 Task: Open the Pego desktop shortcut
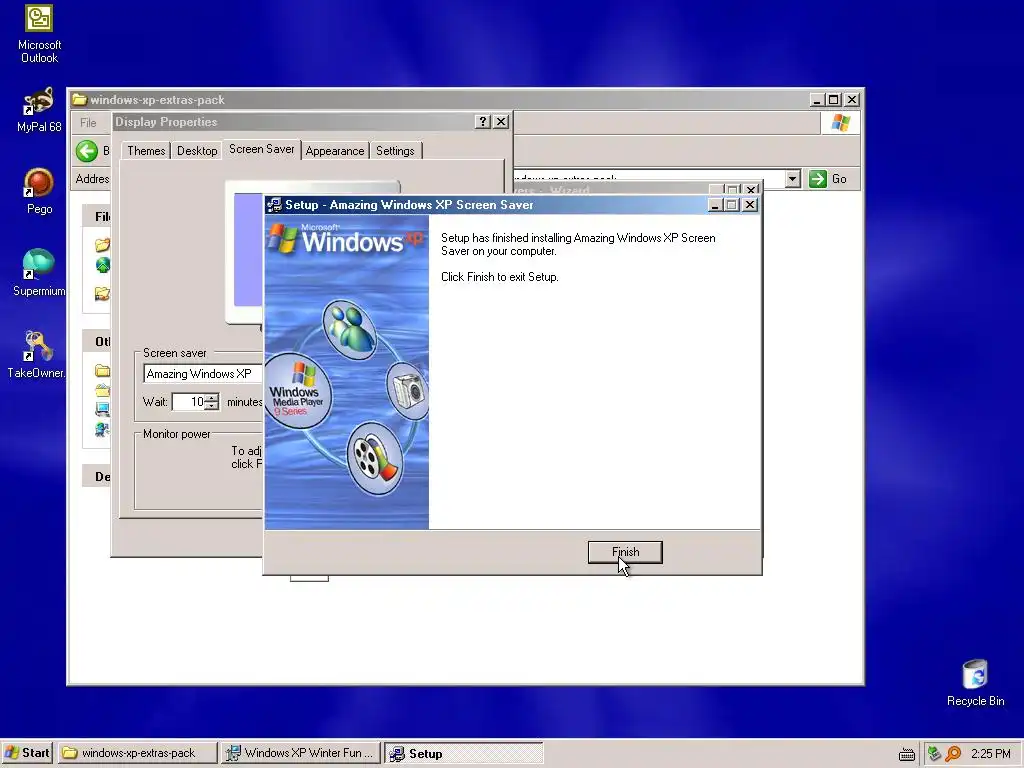click(x=39, y=192)
